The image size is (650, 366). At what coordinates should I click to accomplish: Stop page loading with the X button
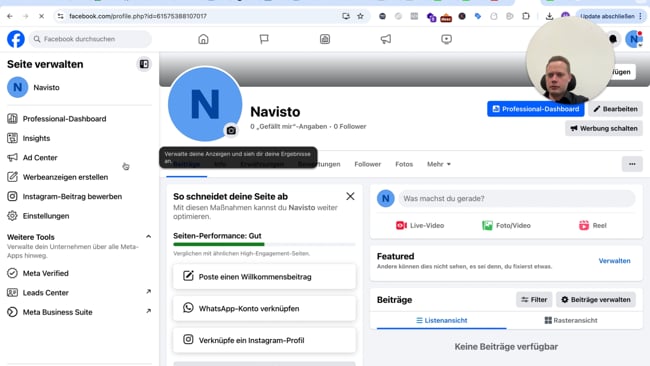[x=41, y=16]
